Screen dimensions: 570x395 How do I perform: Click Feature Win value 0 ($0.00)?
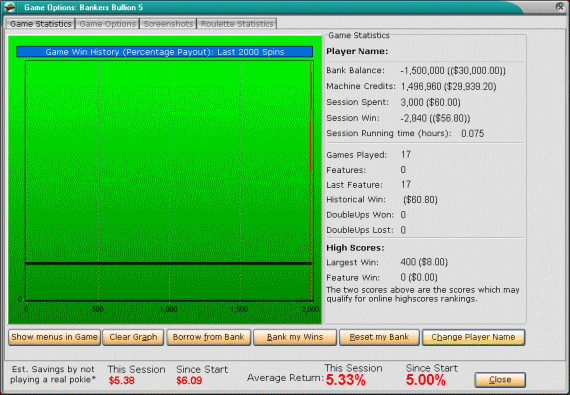point(419,278)
